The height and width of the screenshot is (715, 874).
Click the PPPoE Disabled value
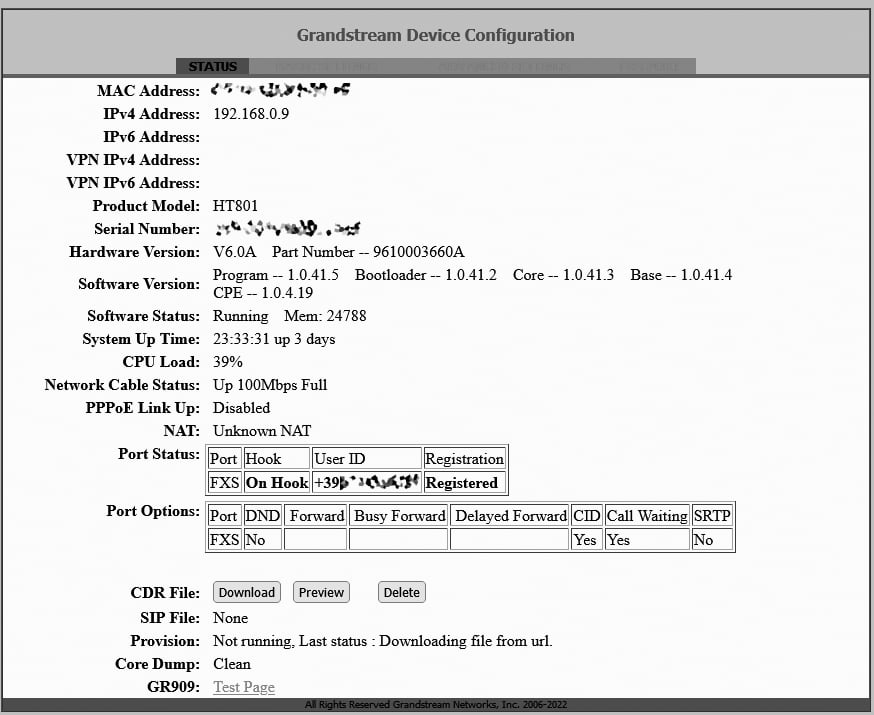point(241,407)
